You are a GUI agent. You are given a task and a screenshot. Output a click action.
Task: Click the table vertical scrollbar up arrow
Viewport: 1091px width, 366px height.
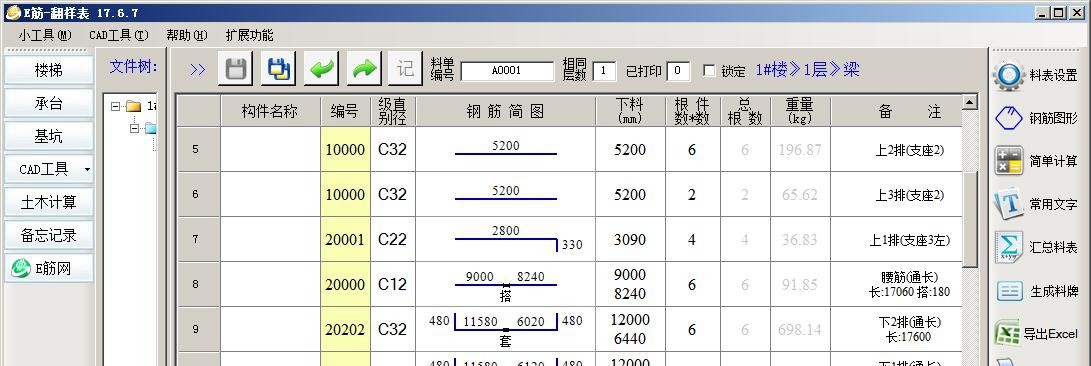970,103
